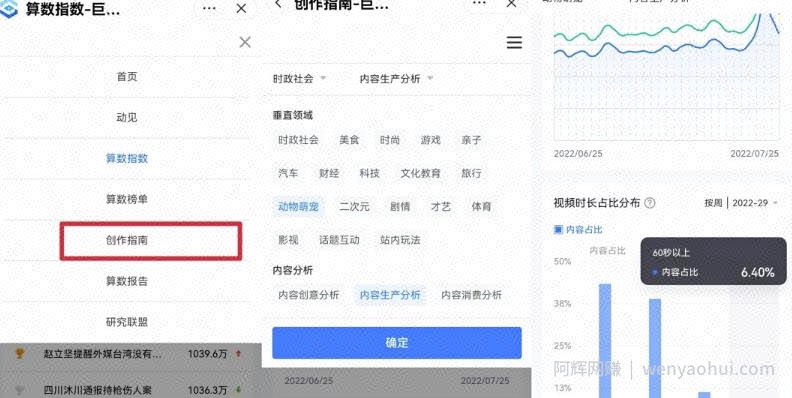Choose the 文化教育 category chip
Image resolution: width=792 pixels, height=398 pixels.
pos(420,174)
